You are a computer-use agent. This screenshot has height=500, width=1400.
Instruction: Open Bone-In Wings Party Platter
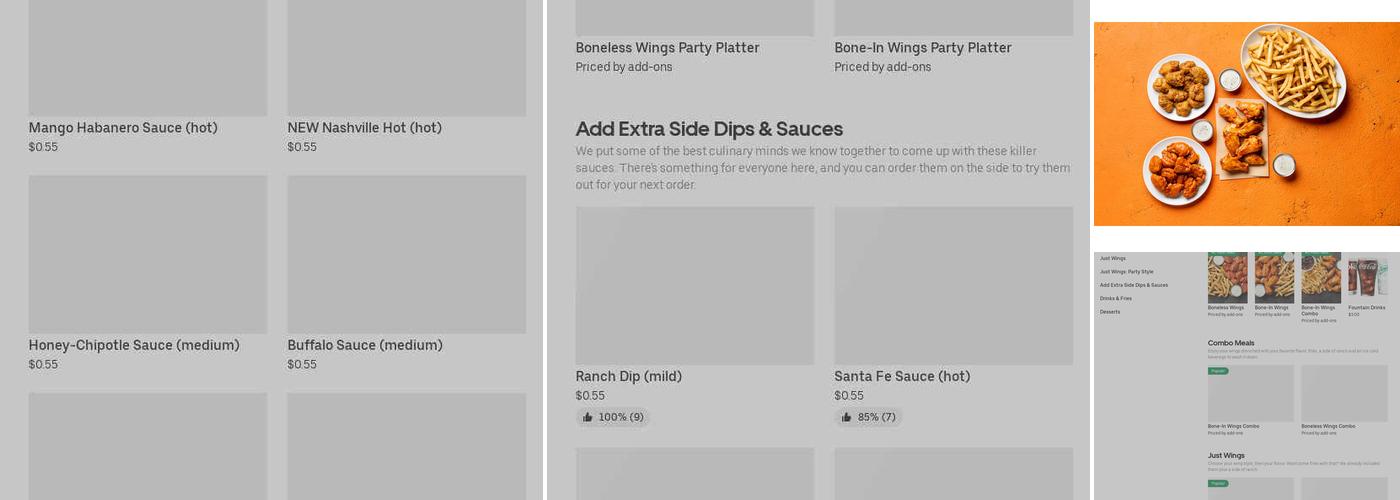pyautogui.click(x=923, y=48)
